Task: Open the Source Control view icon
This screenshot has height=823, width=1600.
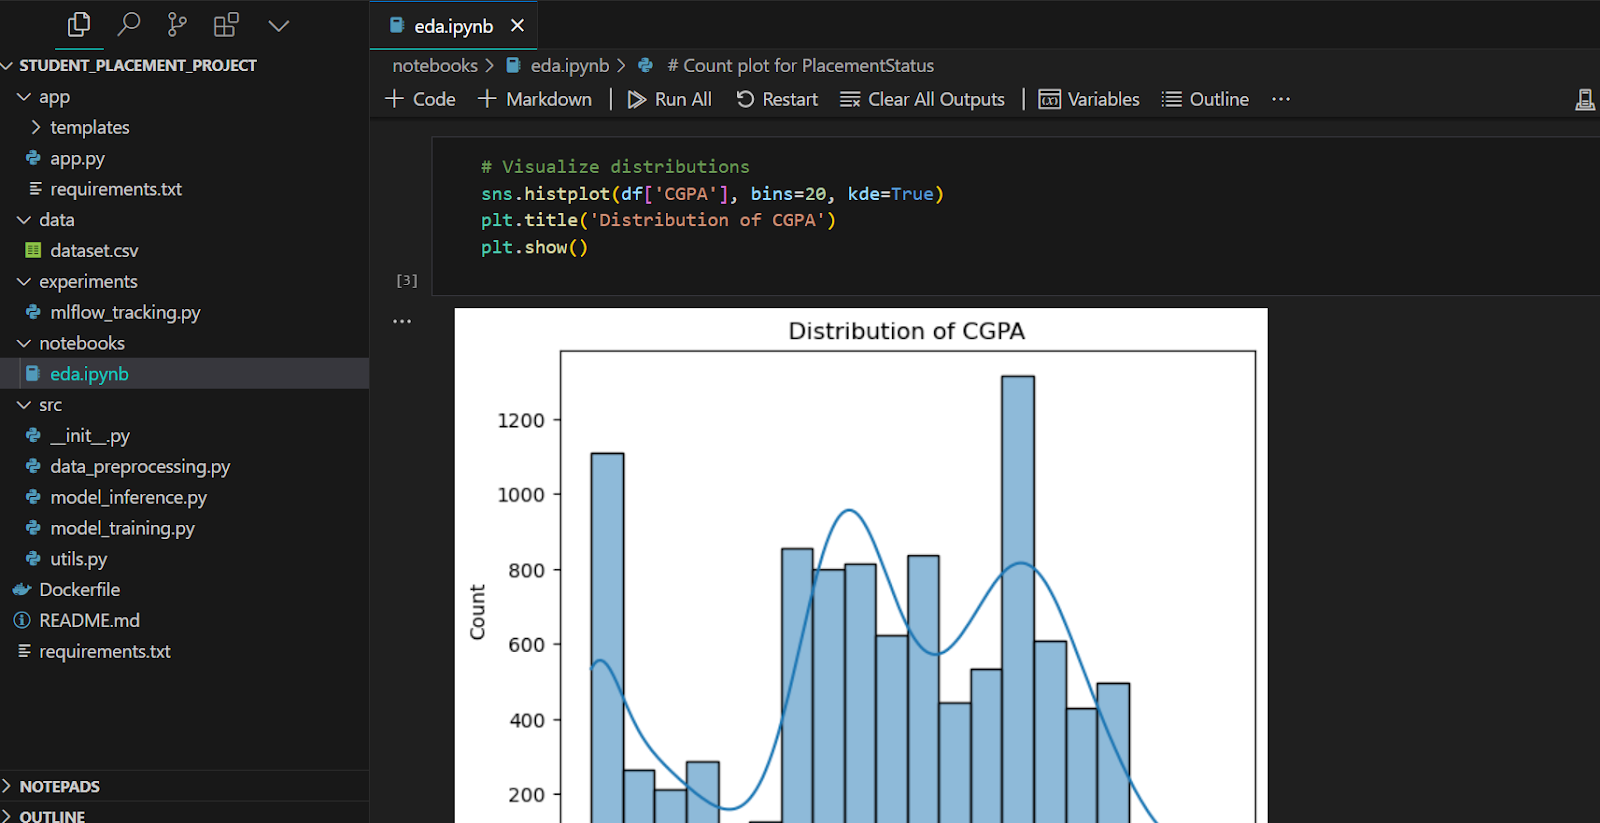Action: pos(177,25)
